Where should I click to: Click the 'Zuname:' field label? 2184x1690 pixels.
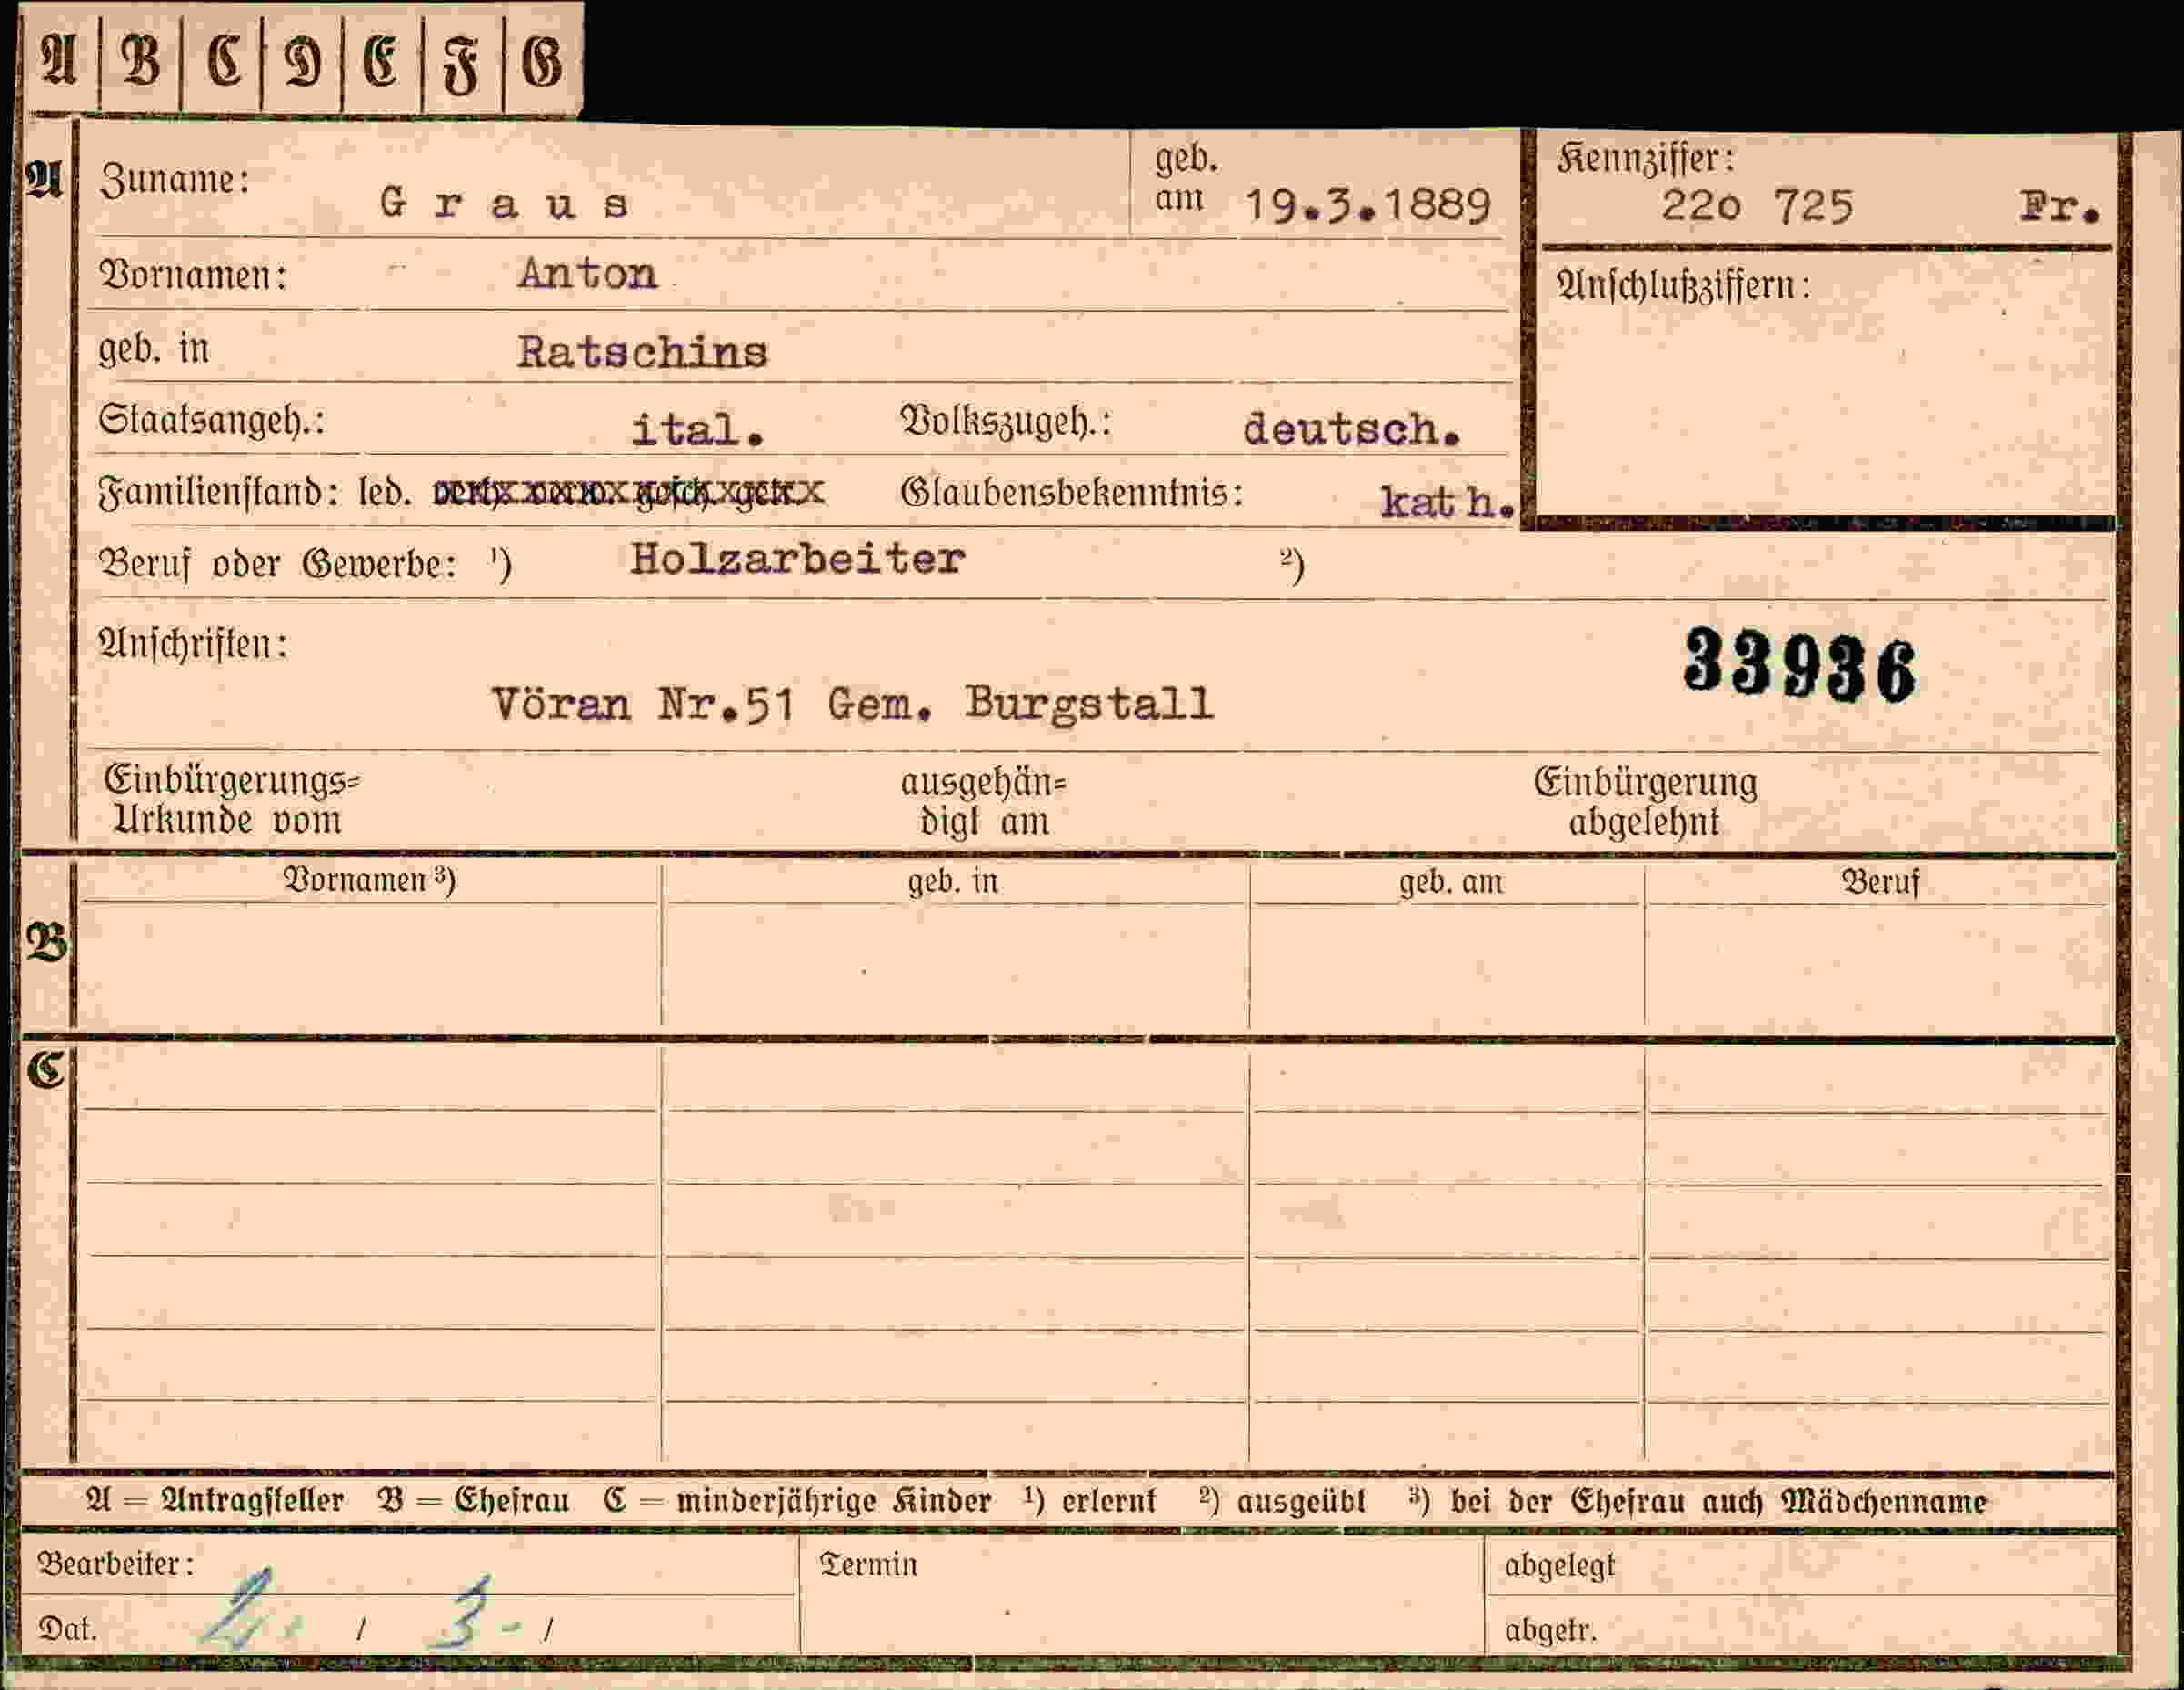pyautogui.click(x=174, y=180)
